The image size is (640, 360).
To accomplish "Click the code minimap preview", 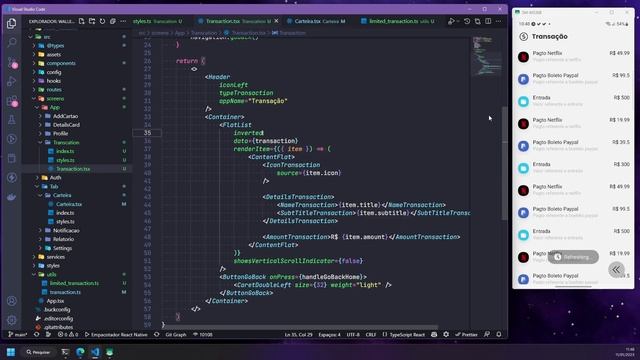I will point(487,56).
